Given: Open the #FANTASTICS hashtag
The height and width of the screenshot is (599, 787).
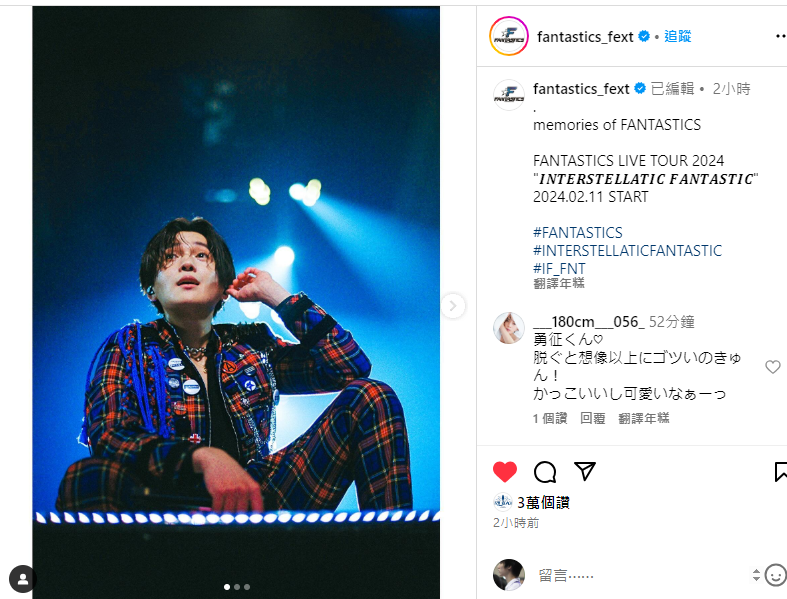Looking at the screenshot, I should click(x=578, y=232).
